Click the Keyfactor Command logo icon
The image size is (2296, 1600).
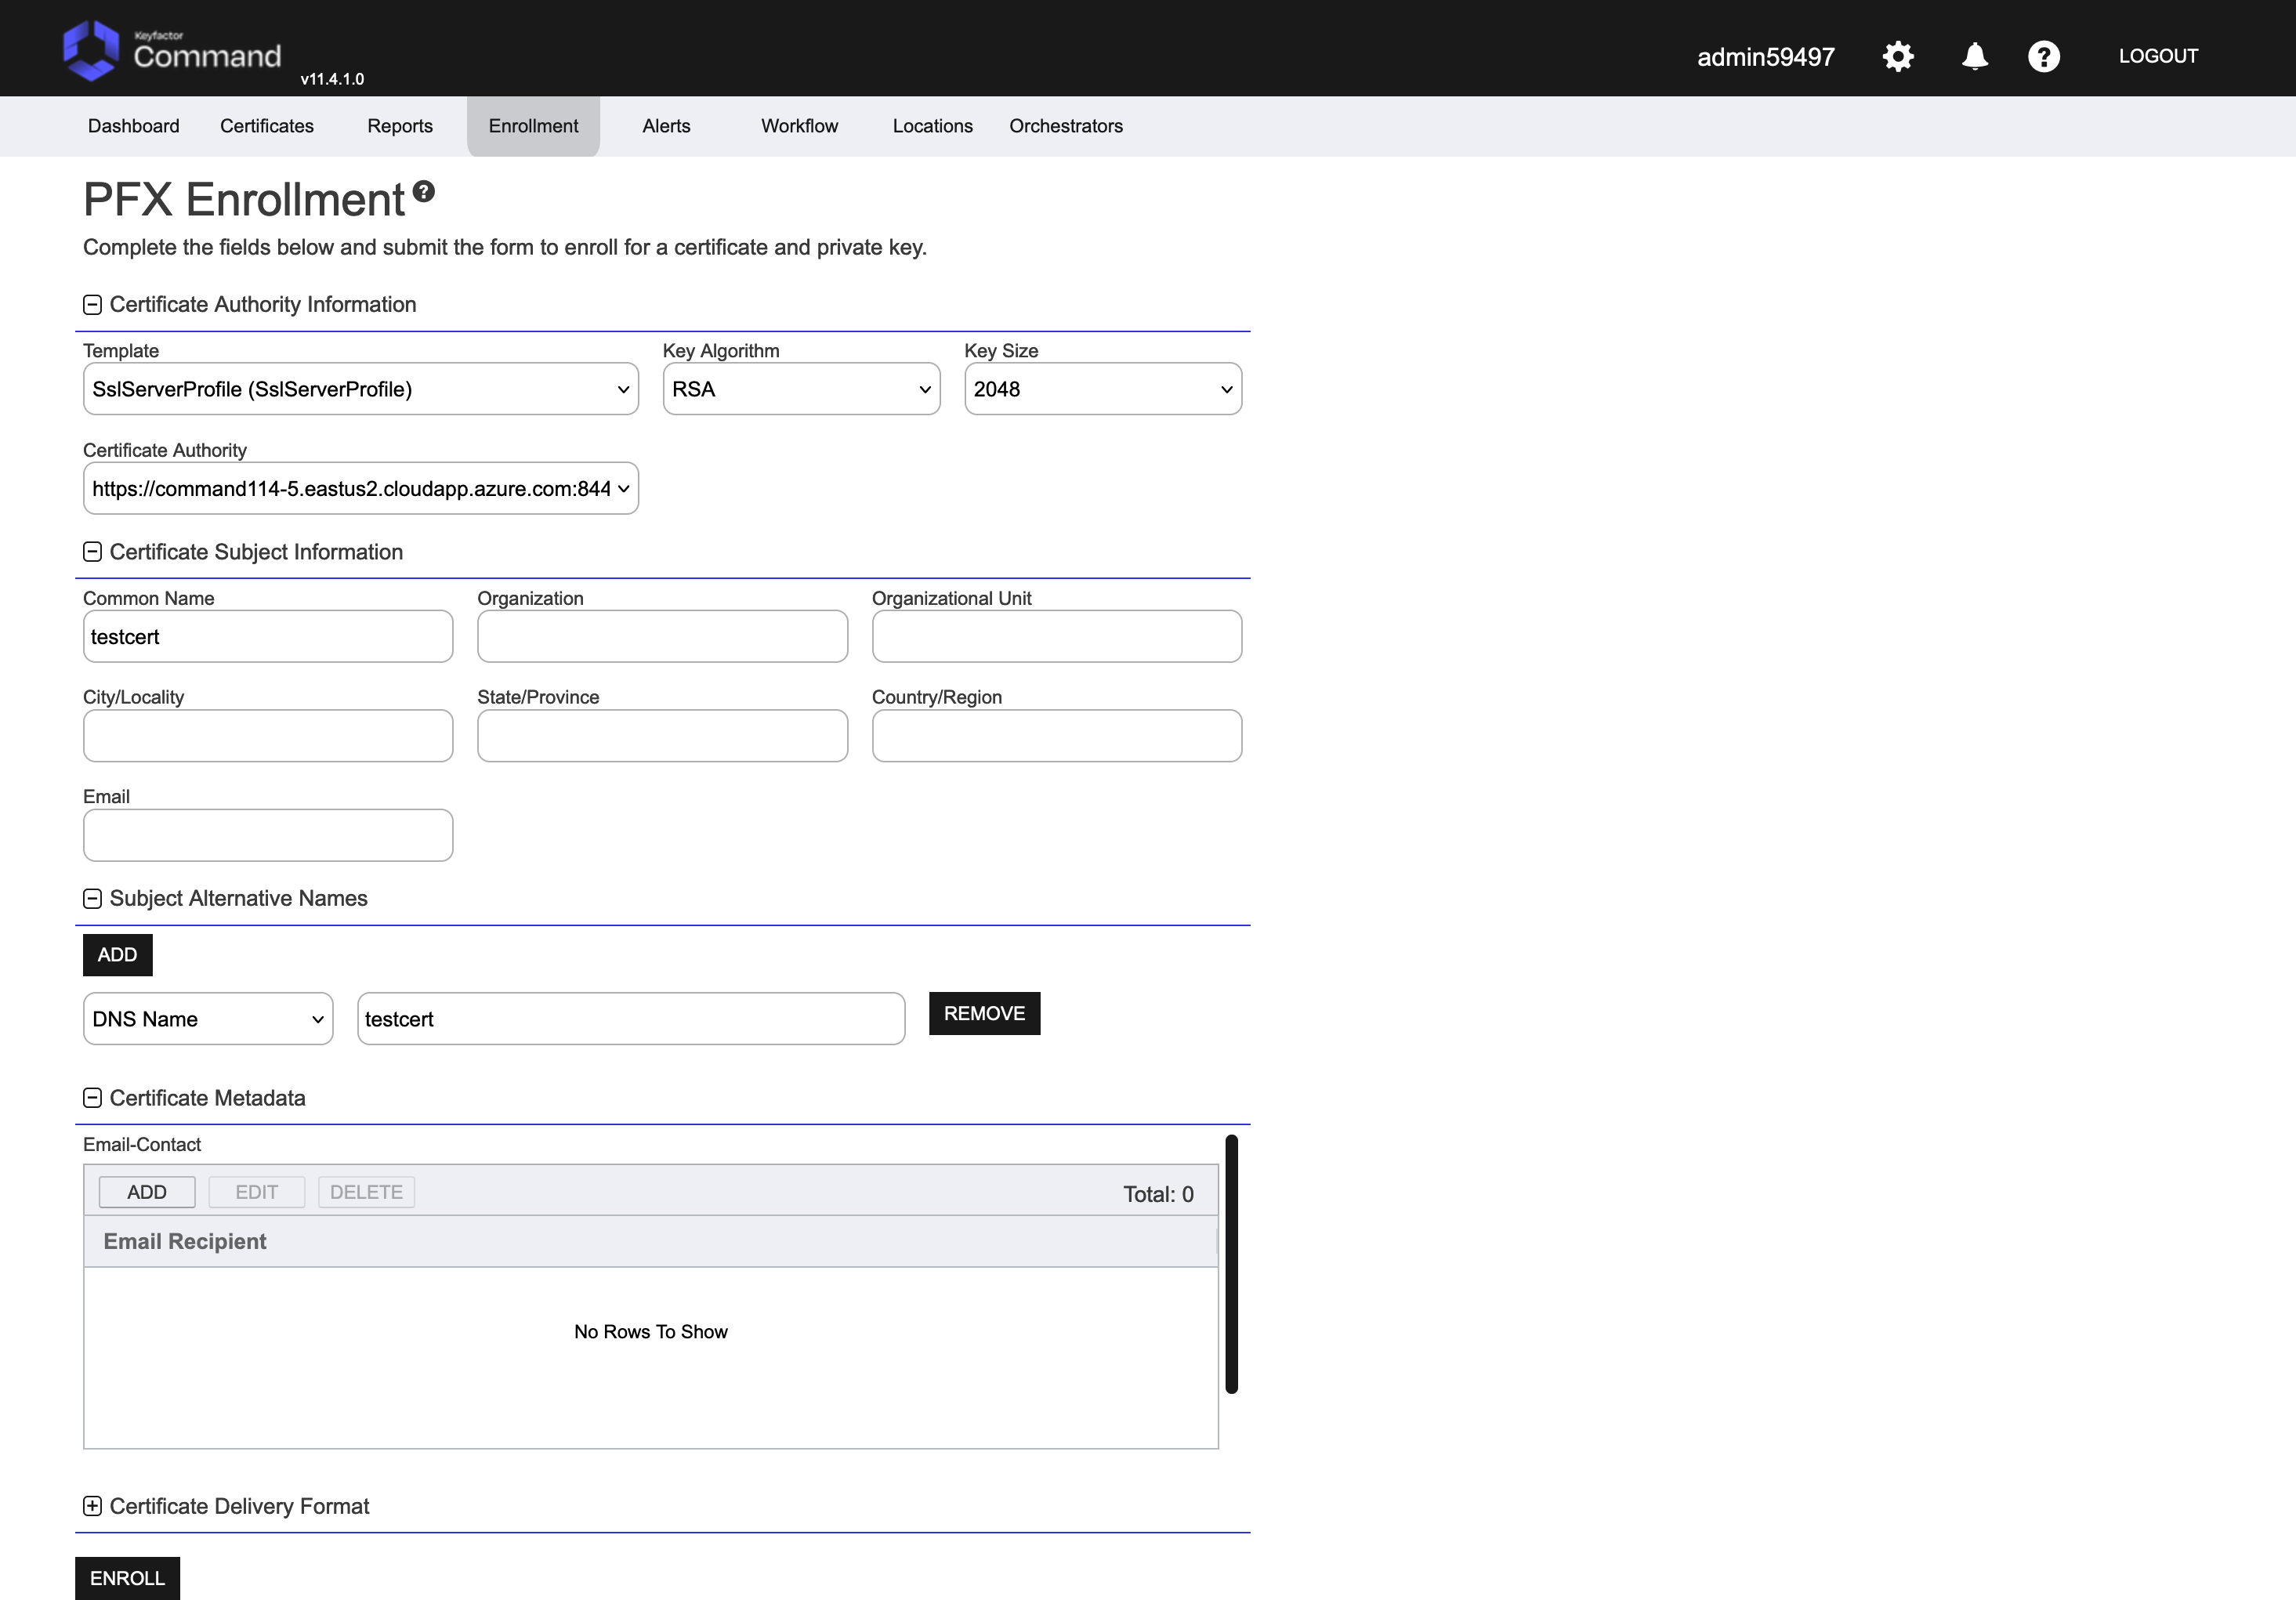tap(90, 50)
